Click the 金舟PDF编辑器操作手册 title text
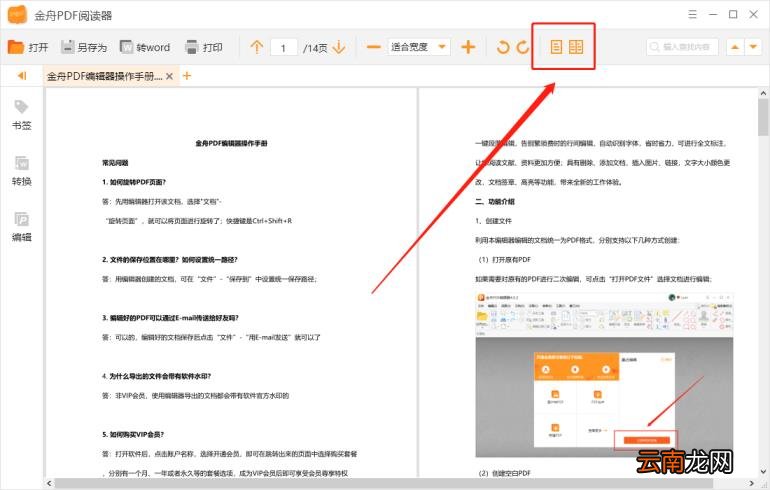Viewport: 770px width, 490px height. click(x=231, y=143)
